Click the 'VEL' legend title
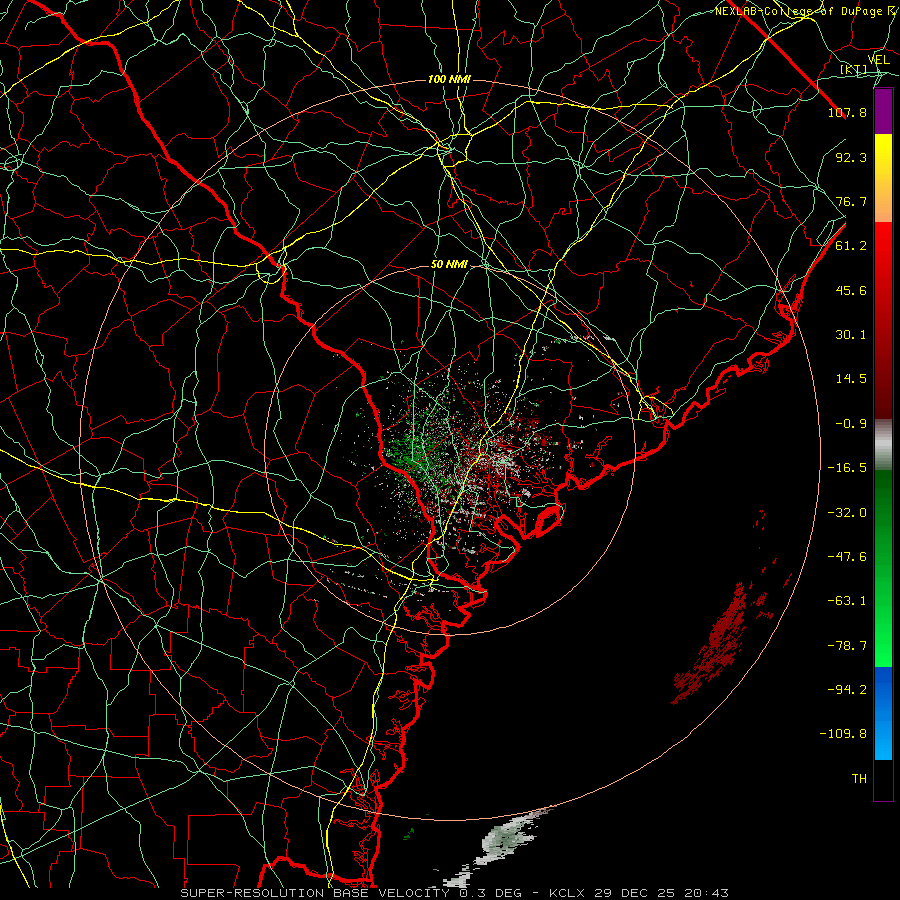 pyautogui.click(x=878, y=60)
